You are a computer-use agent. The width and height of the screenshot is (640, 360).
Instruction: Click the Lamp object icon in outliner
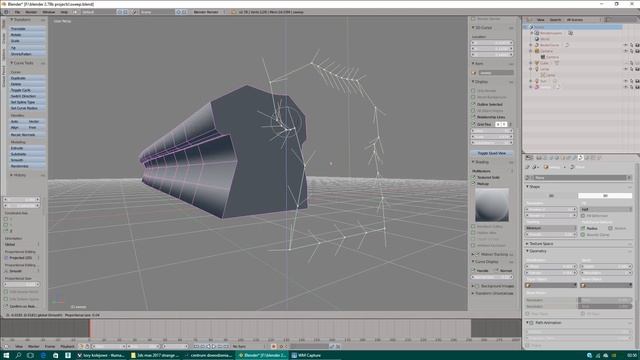click(x=537, y=69)
